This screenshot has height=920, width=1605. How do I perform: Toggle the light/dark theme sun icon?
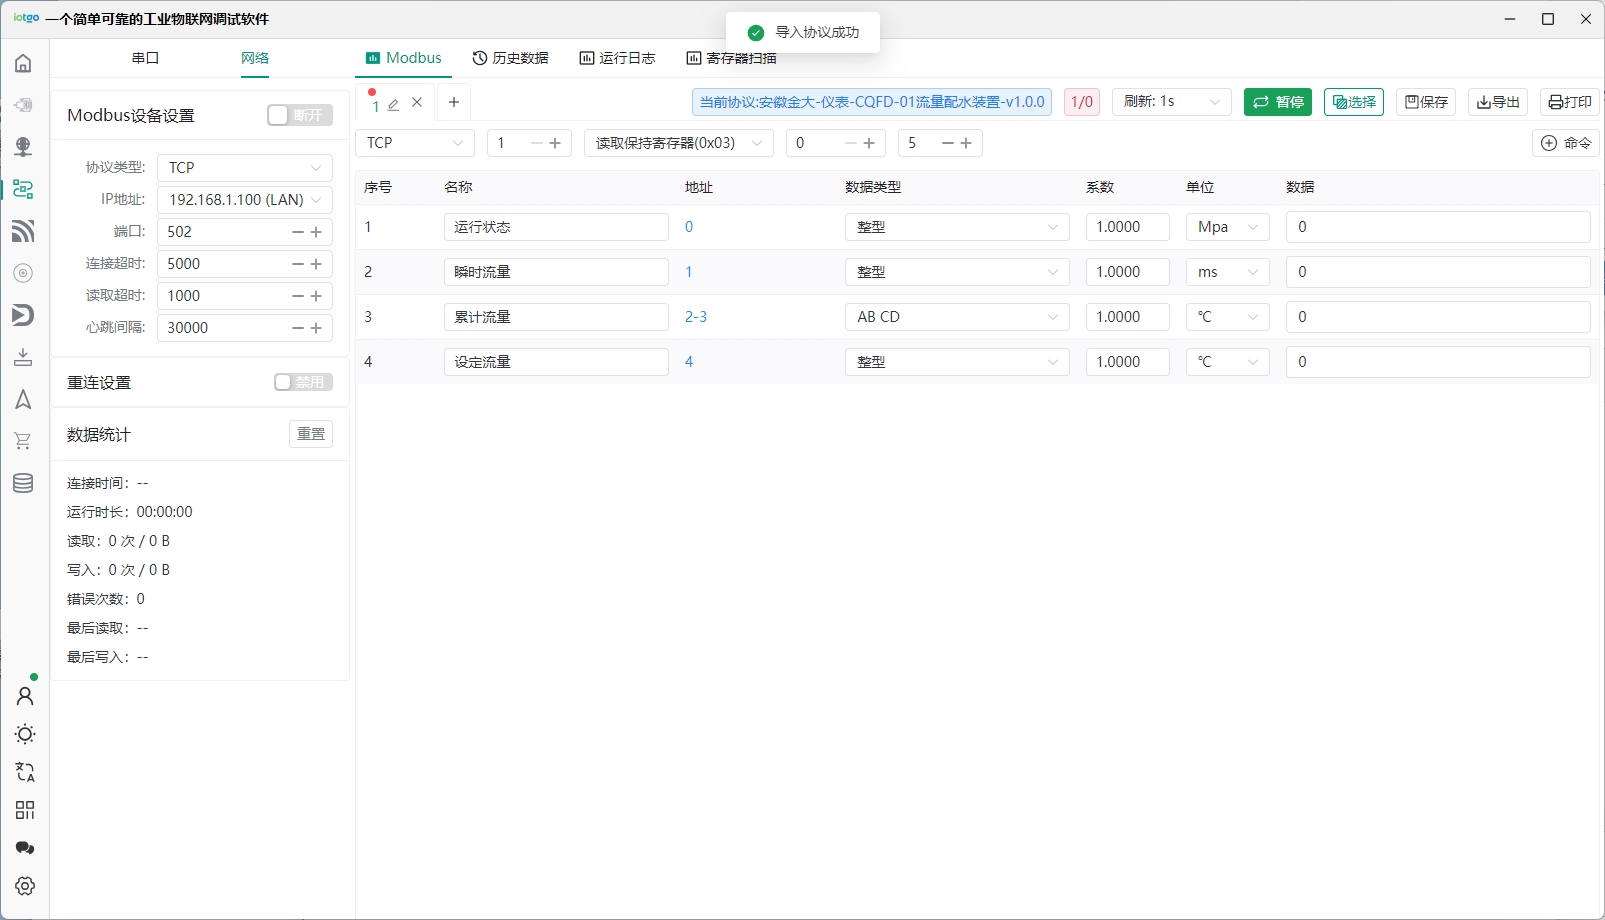tap(25, 734)
